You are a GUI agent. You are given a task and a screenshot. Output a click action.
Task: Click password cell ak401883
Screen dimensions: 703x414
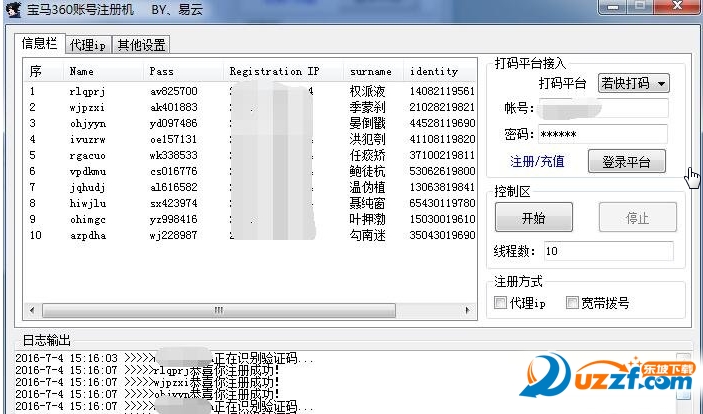pyautogui.click(x=174, y=108)
